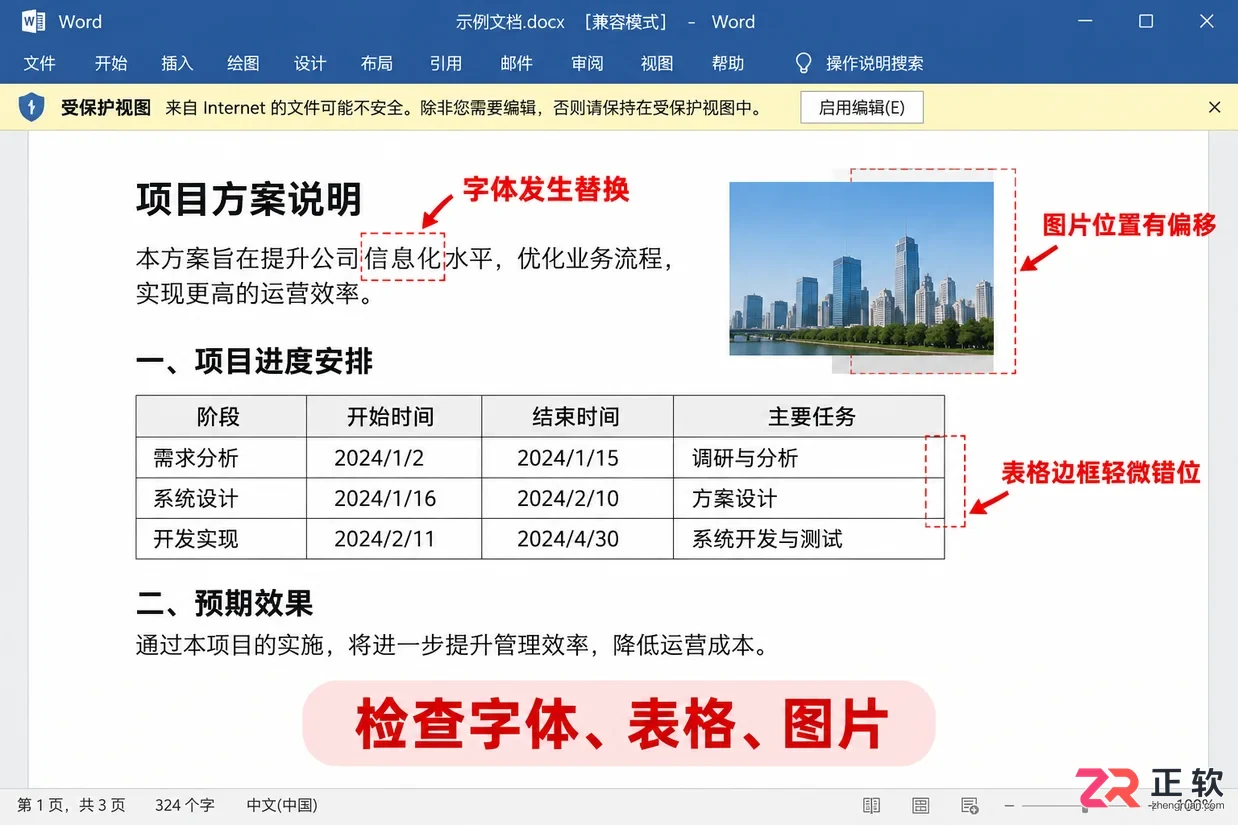Screen dimensions: 1238x825
Task: Click the heading 二、预期效果
Action: click(224, 603)
